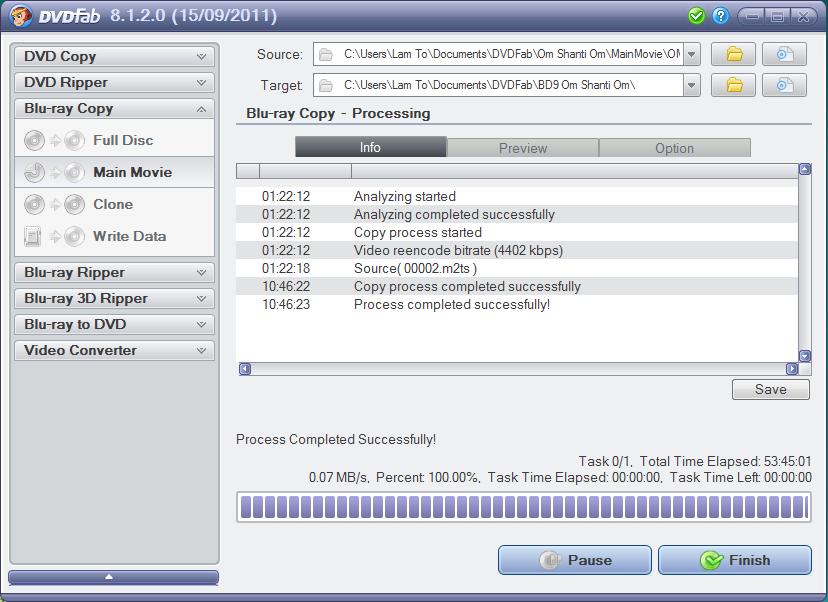Select log row 'Source( 00002.m2ts )'
Image resolution: width=828 pixels, height=602 pixels.
pos(516,268)
